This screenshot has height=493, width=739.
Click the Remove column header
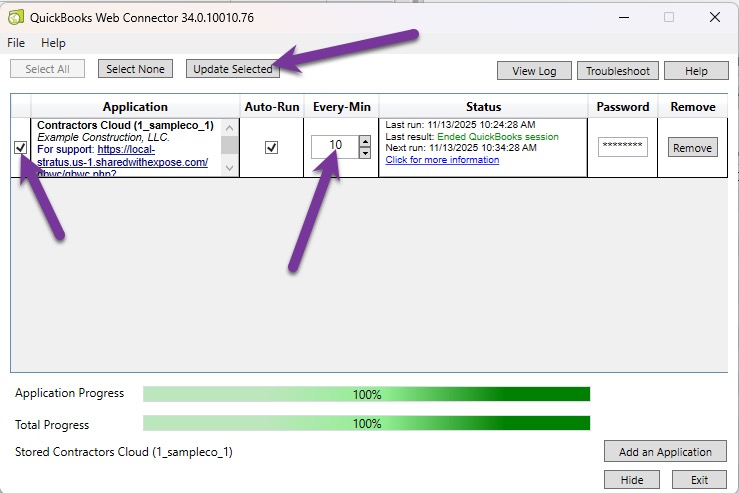[x=693, y=107]
